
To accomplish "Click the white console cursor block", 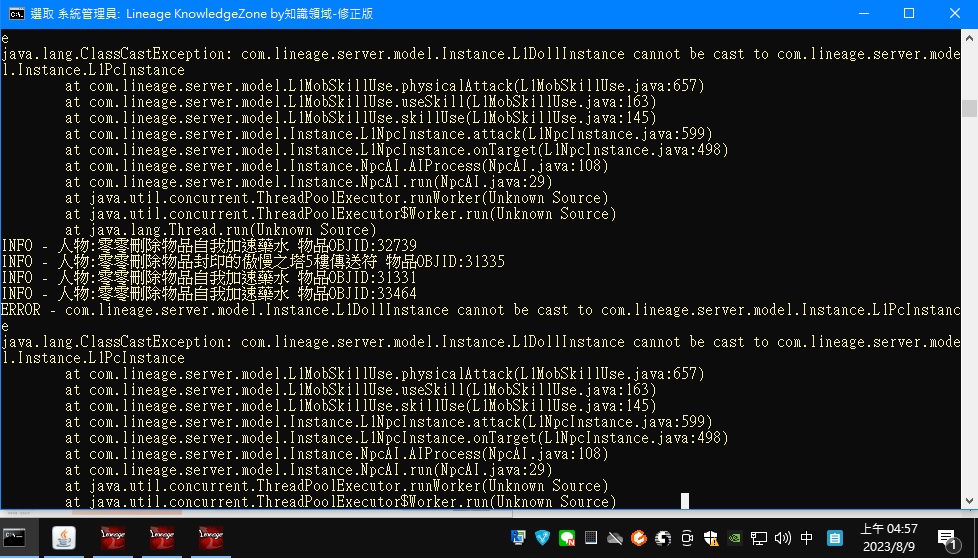I will click(685, 501).
